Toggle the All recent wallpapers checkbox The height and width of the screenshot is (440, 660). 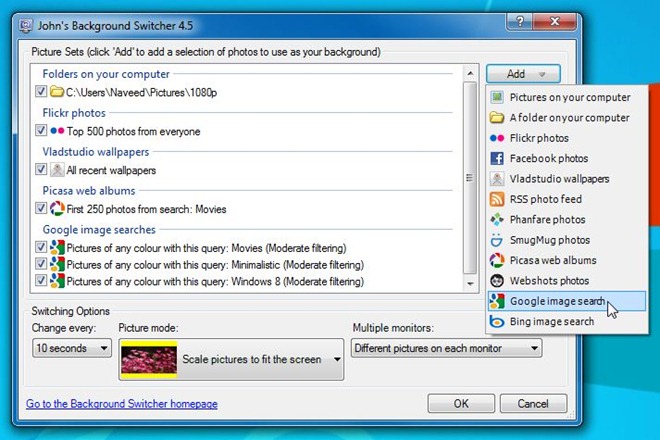(x=41, y=169)
